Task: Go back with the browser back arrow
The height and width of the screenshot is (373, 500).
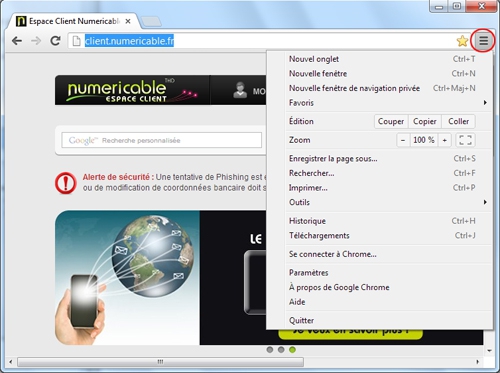Action: coord(17,41)
